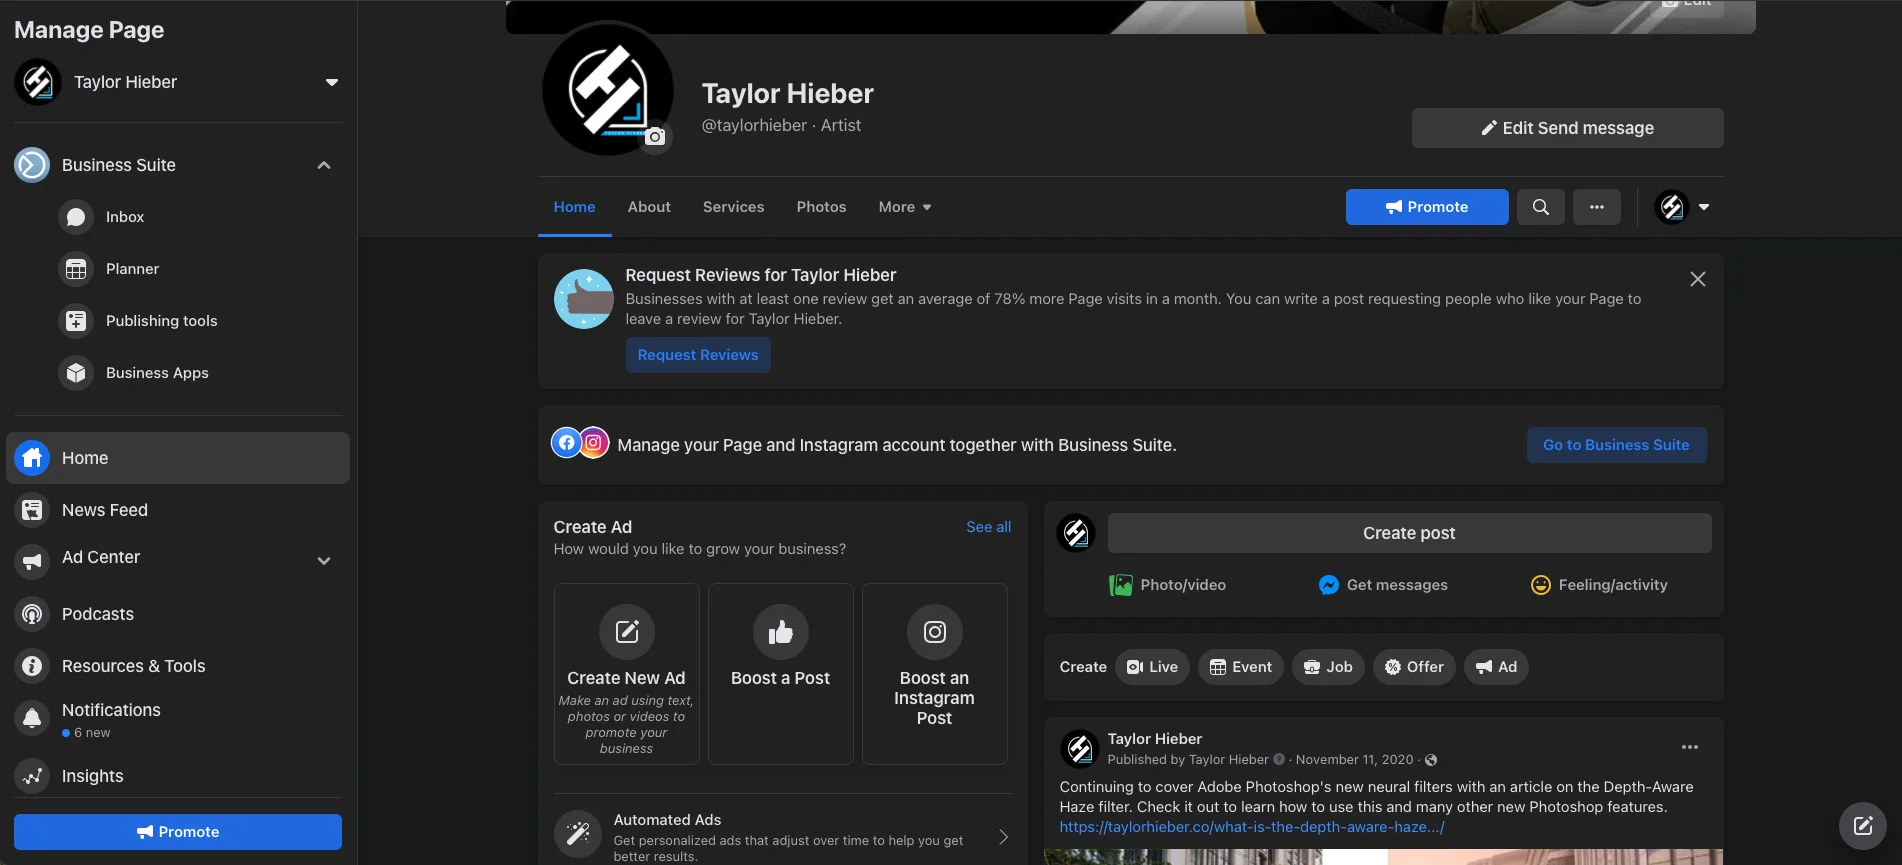Switch to the About tab
The height and width of the screenshot is (865, 1902).
[649, 207]
